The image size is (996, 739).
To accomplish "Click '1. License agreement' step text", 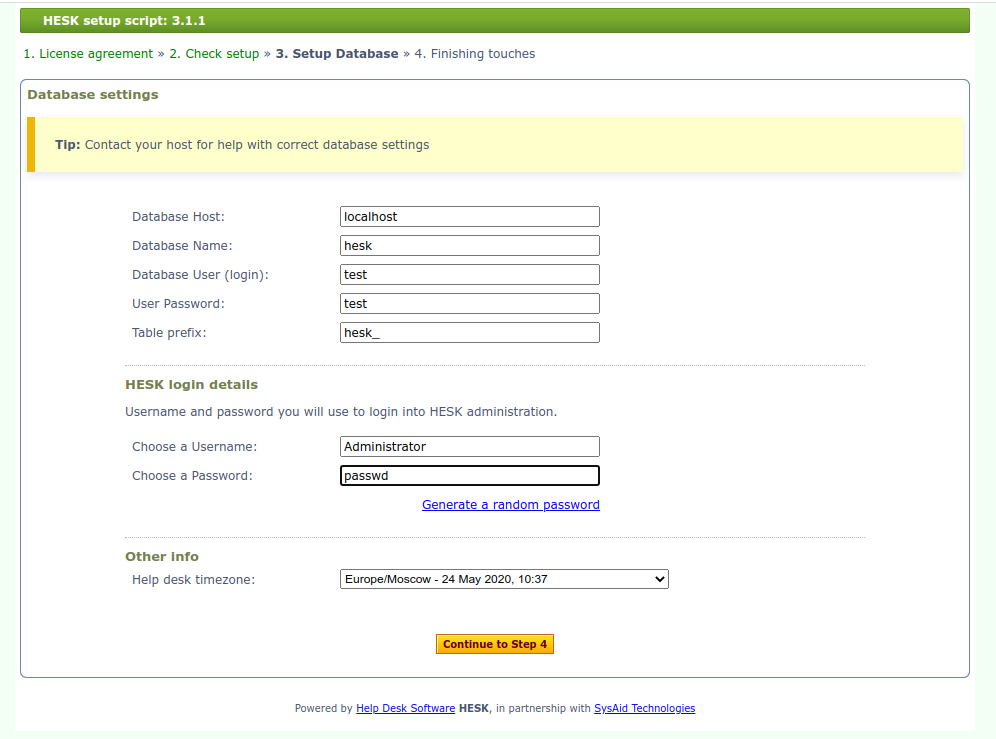I will pyautogui.click(x=88, y=54).
